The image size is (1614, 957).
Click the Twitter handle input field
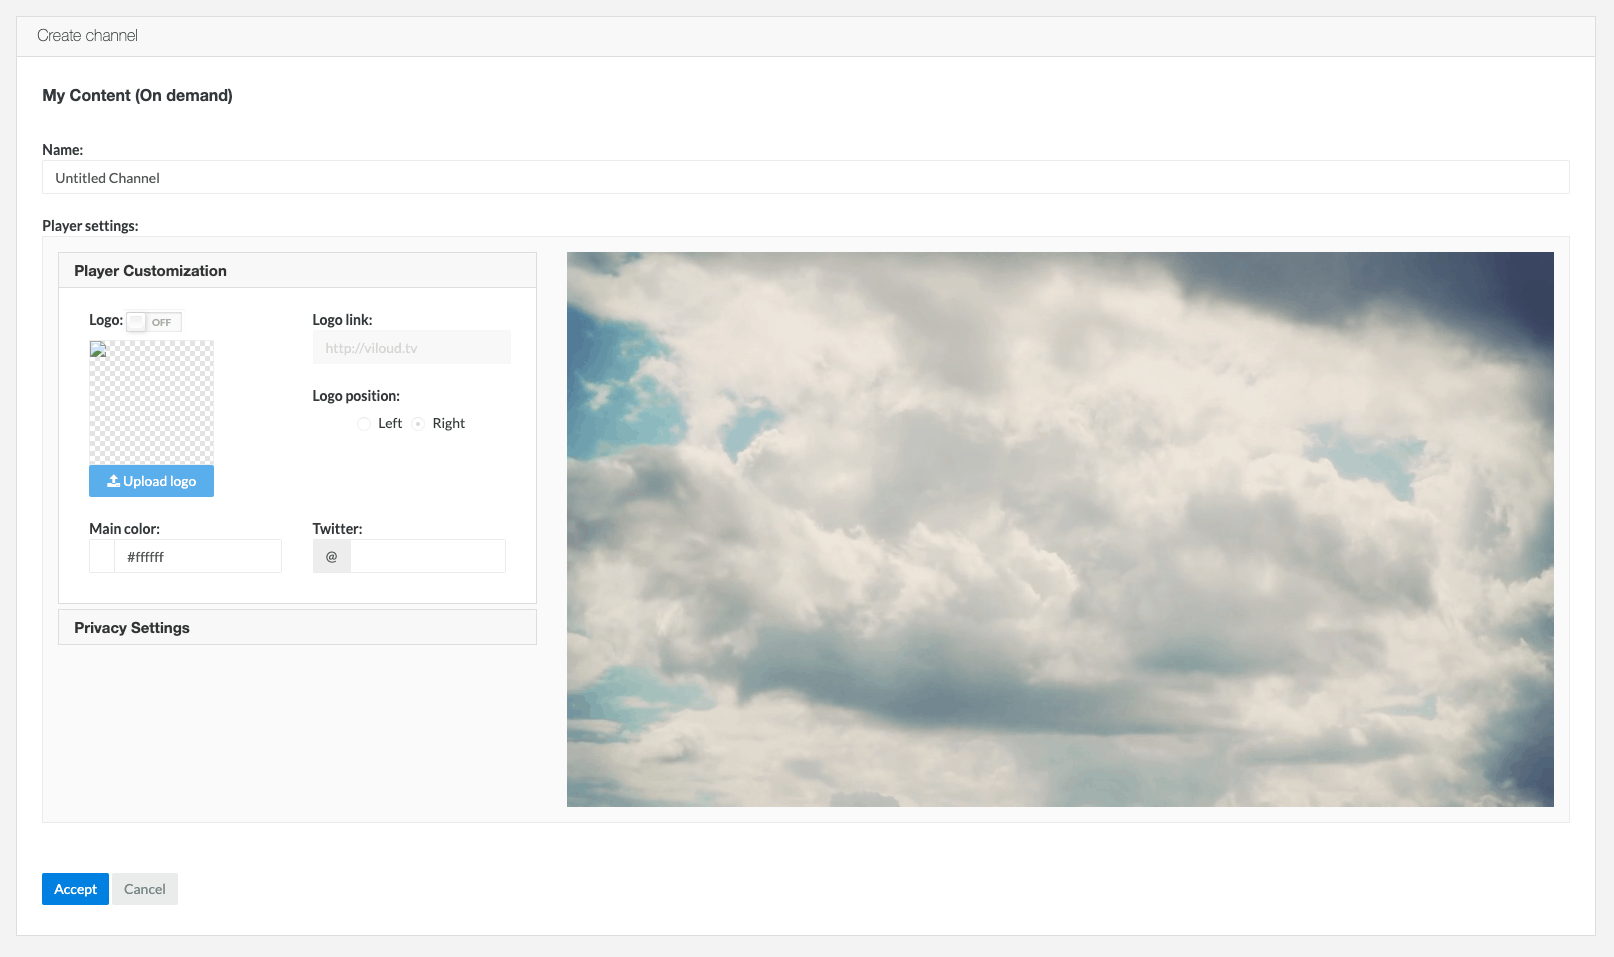428,556
